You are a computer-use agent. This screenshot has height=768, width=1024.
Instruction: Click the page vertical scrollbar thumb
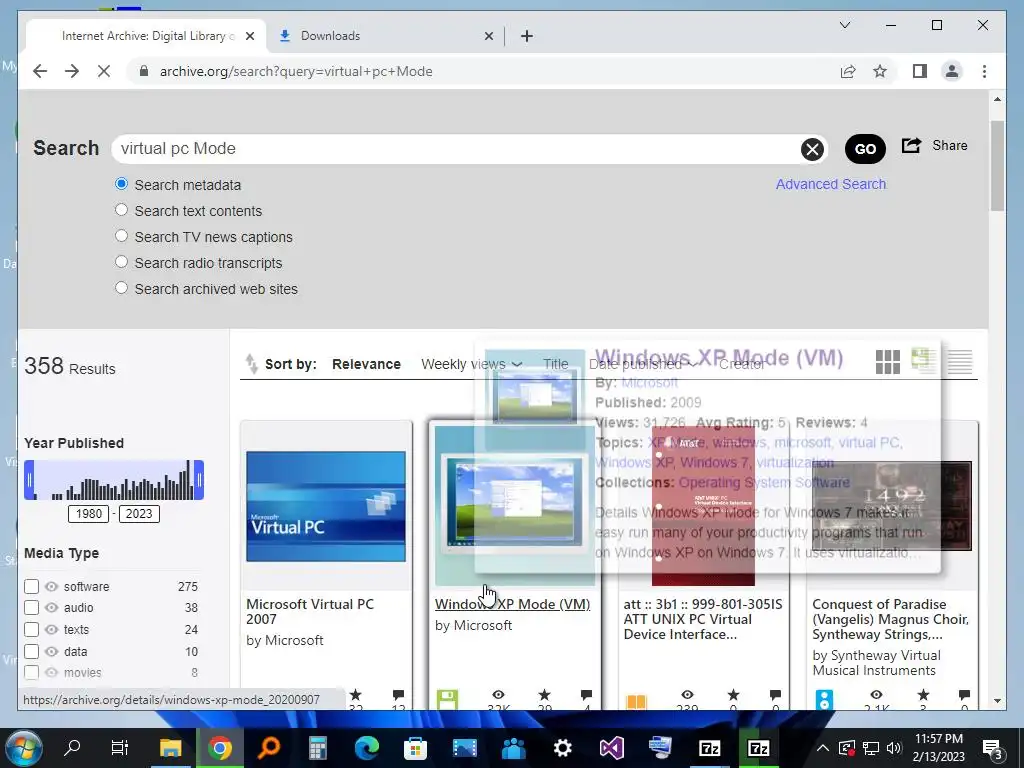pyautogui.click(x=997, y=166)
